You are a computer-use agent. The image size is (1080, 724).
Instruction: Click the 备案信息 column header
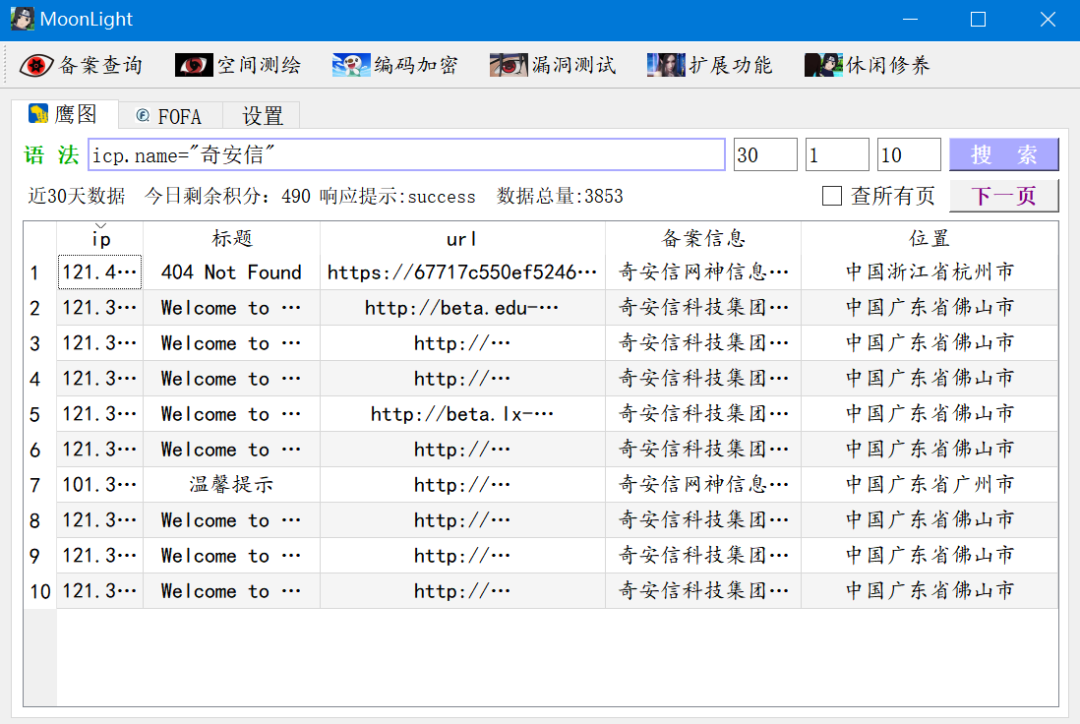pos(703,239)
